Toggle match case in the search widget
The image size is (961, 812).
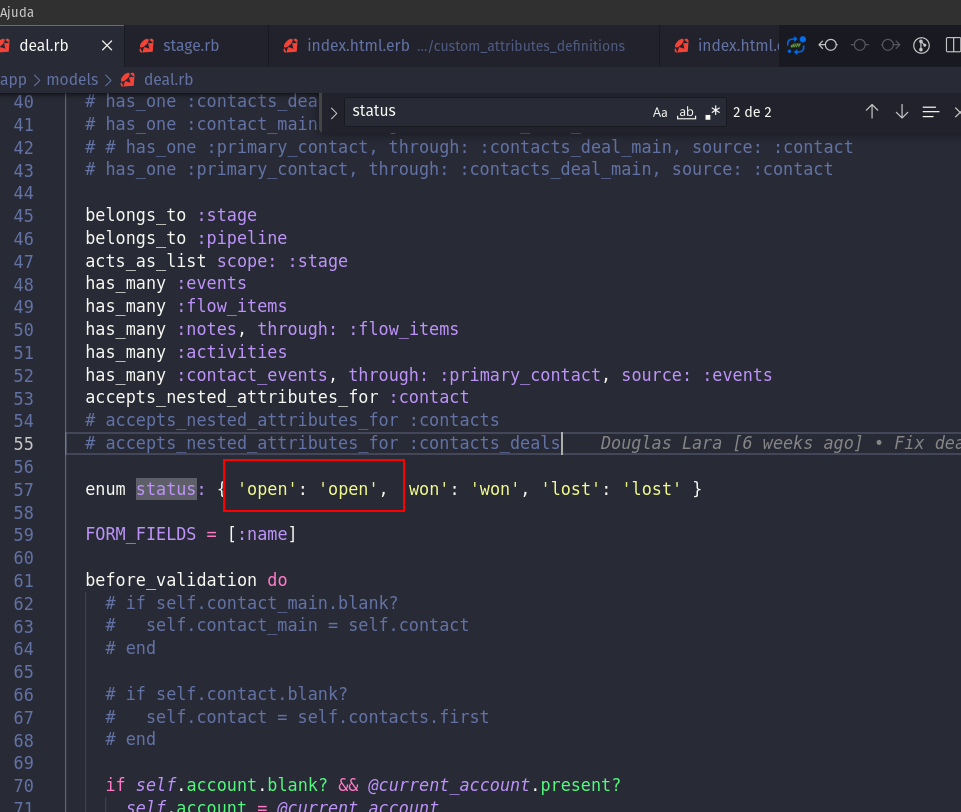tap(659, 112)
